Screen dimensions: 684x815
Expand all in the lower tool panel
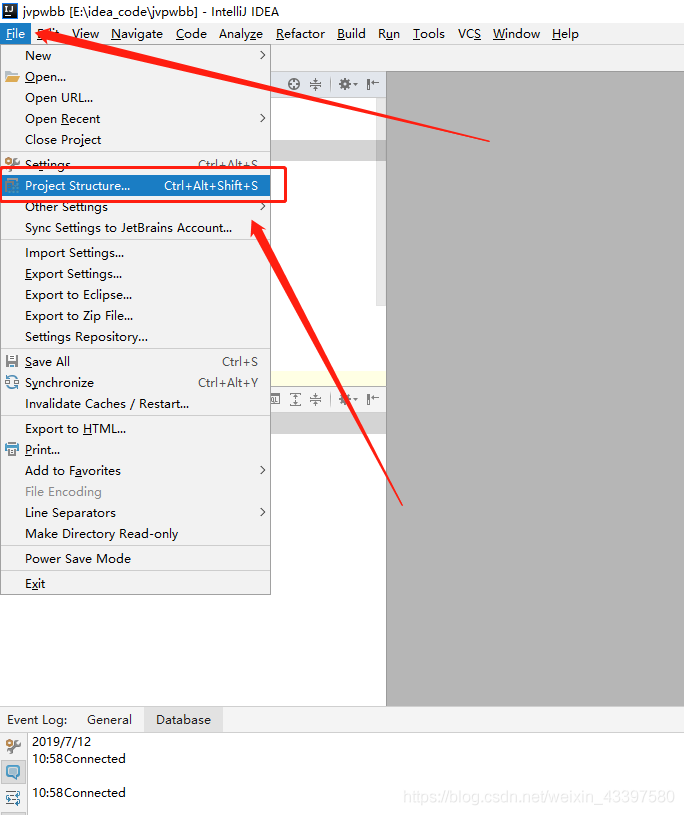(x=295, y=399)
